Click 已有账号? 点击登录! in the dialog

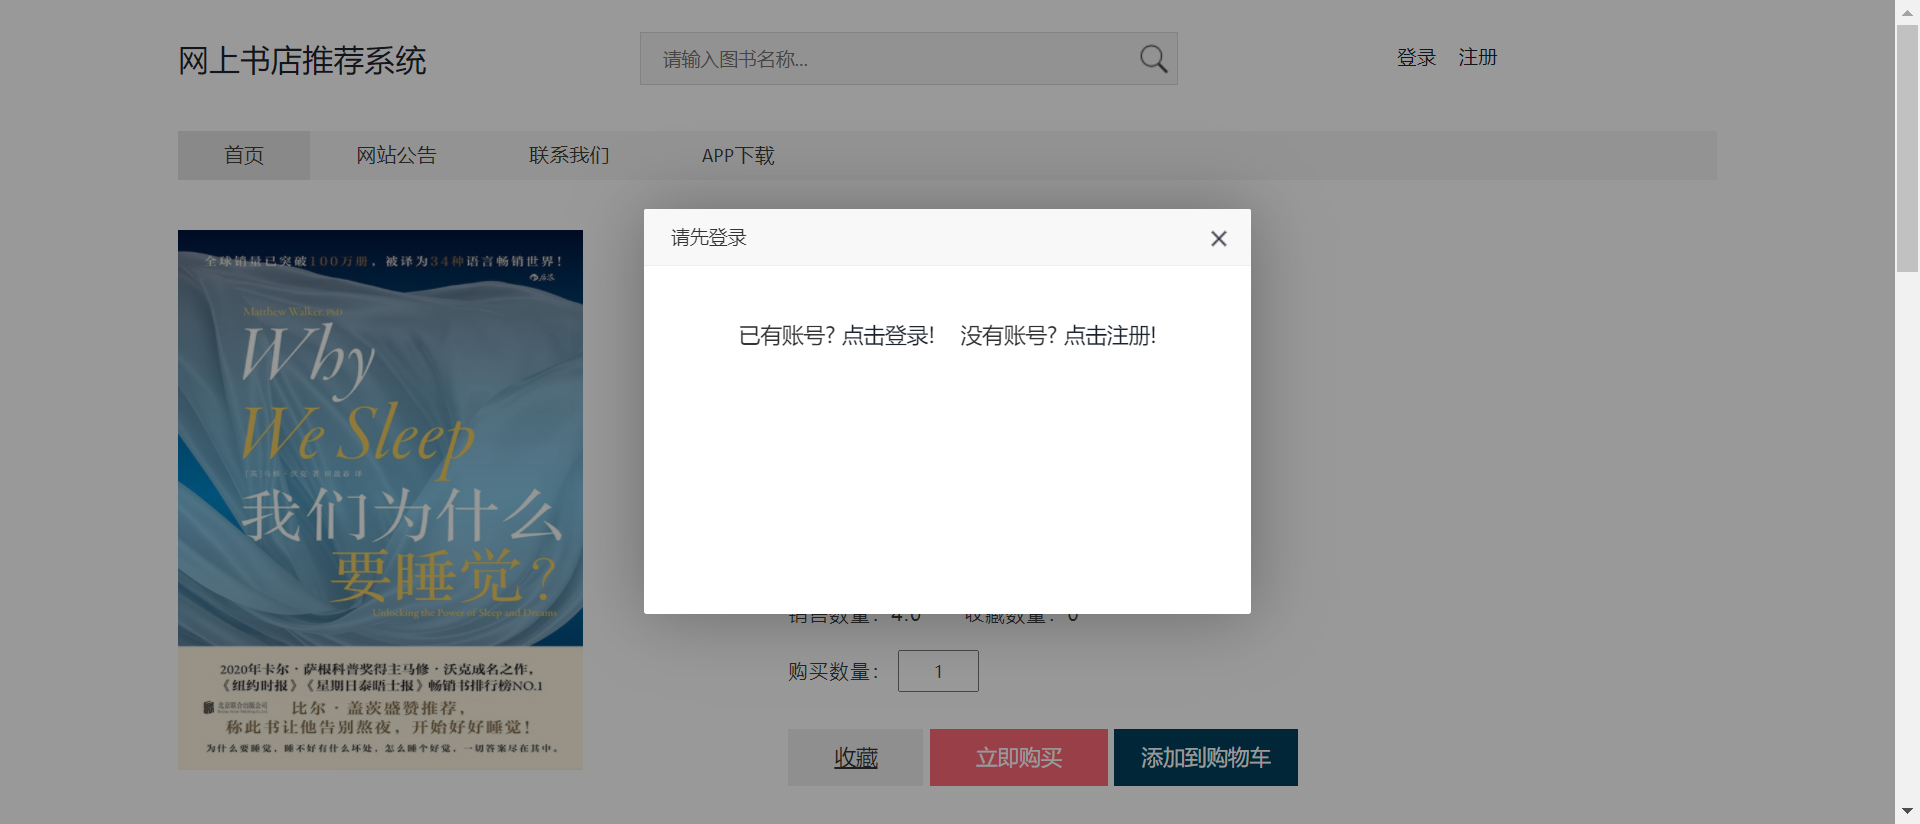(x=836, y=336)
